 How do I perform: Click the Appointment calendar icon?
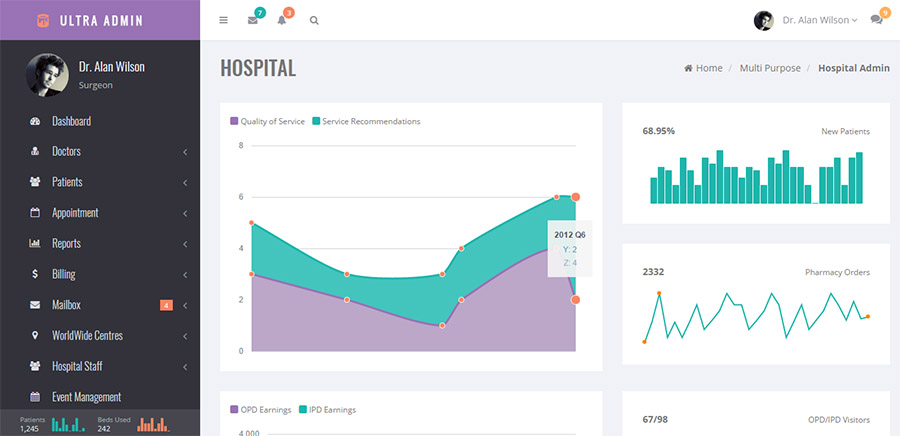click(35, 212)
